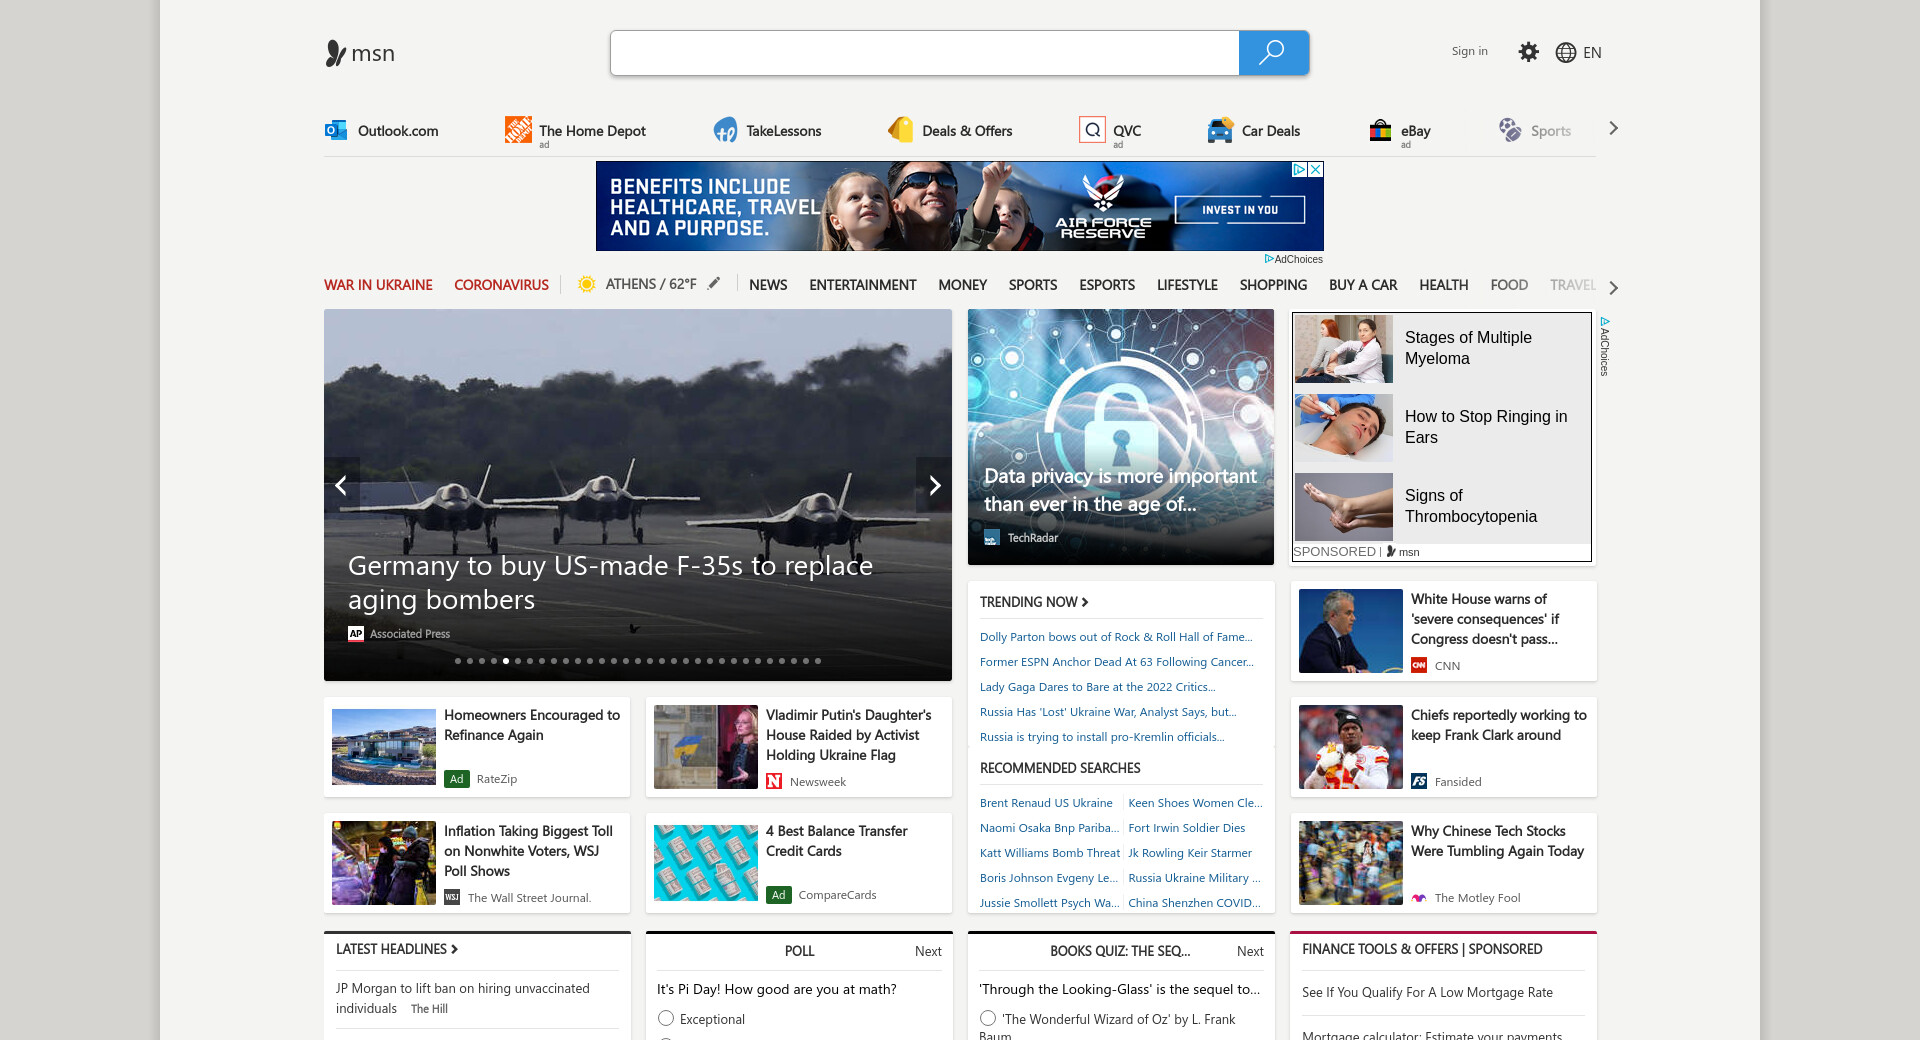Go to the NEWS category

[x=768, y=285]
